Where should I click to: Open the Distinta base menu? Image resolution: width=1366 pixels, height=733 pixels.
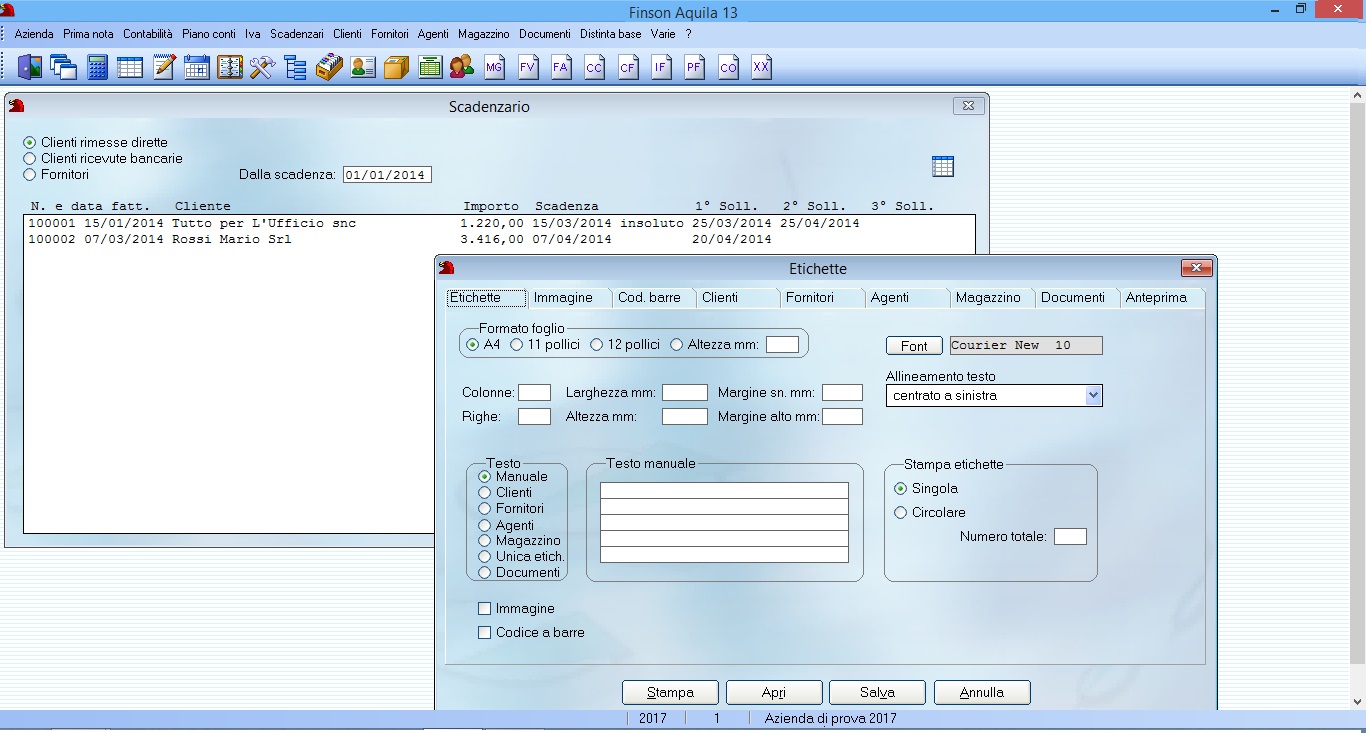(x=611, y=34)
